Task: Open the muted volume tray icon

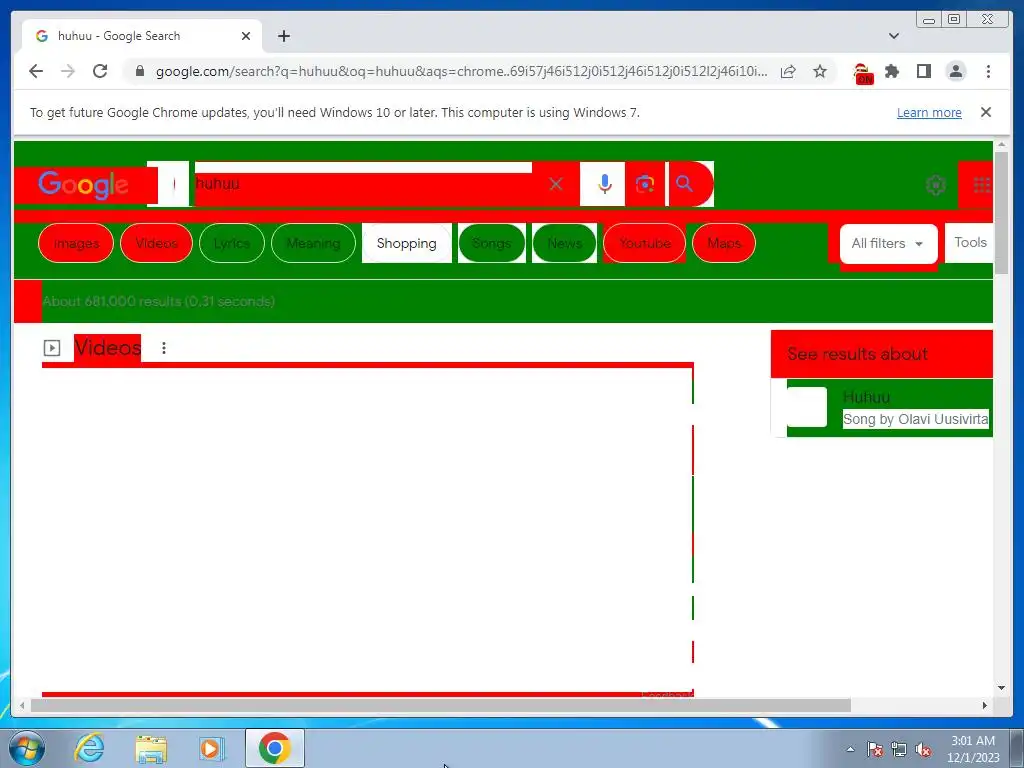Action: (x=923, y=749)
